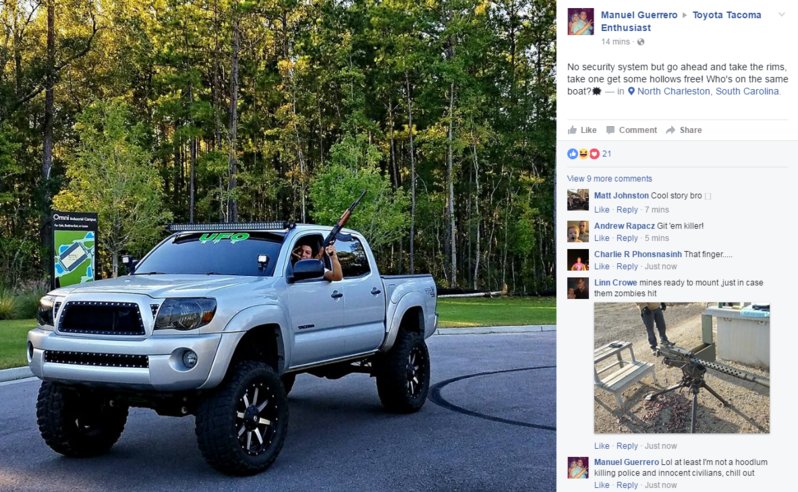Open the main truck photo
Viewport: 798px width, 492px height.
pyautogui.click(x=278, y=246)
